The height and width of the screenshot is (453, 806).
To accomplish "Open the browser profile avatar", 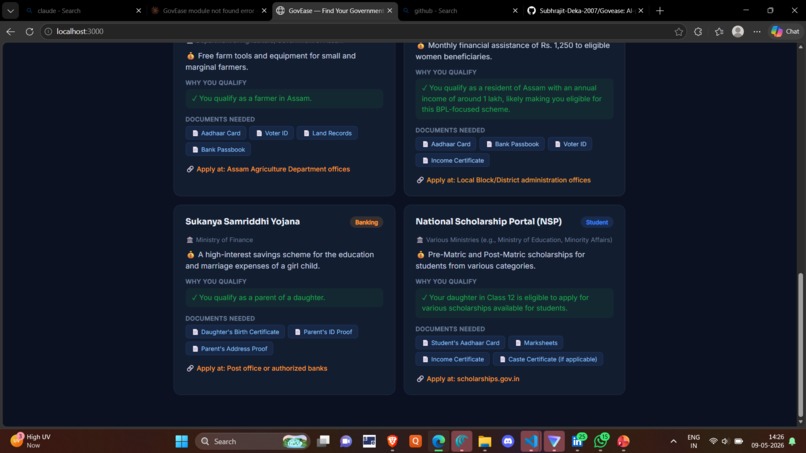I will click(x=738, y=31).
